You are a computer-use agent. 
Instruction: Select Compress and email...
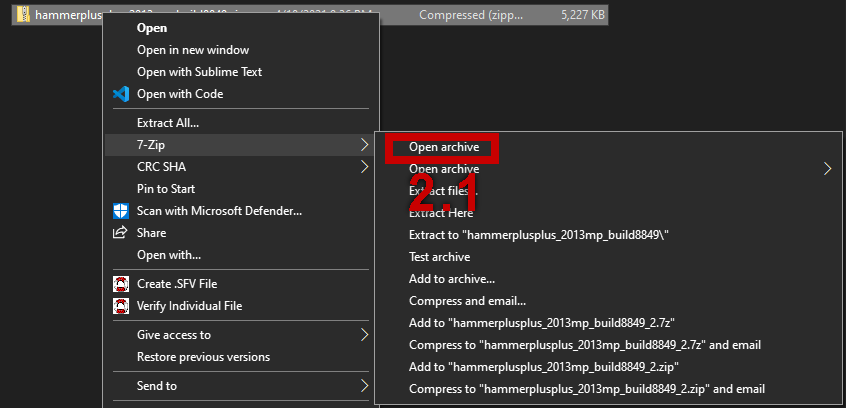point(467,301)
